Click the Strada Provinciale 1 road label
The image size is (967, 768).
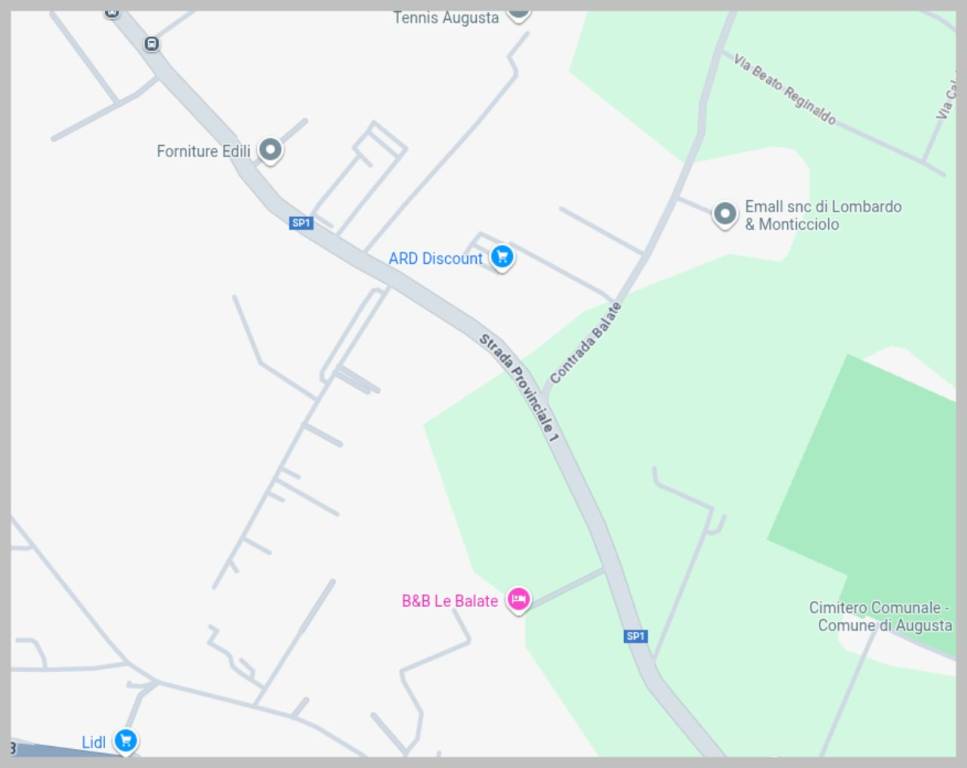coord(519,387)
